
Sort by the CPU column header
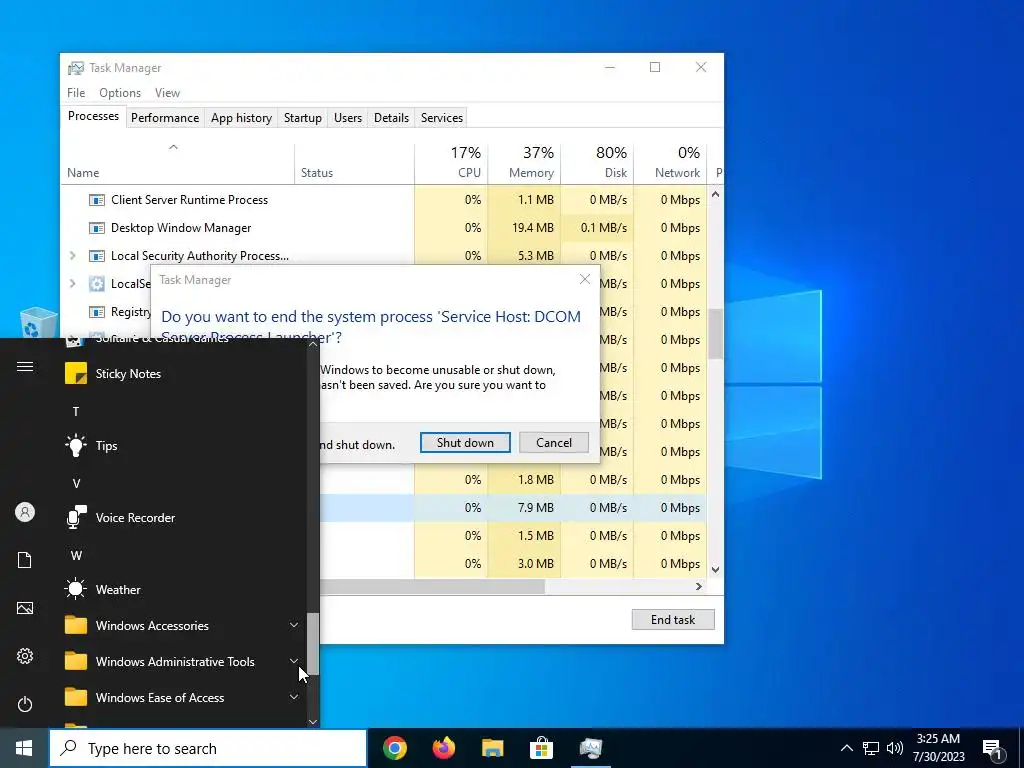(x=452, y=163)
